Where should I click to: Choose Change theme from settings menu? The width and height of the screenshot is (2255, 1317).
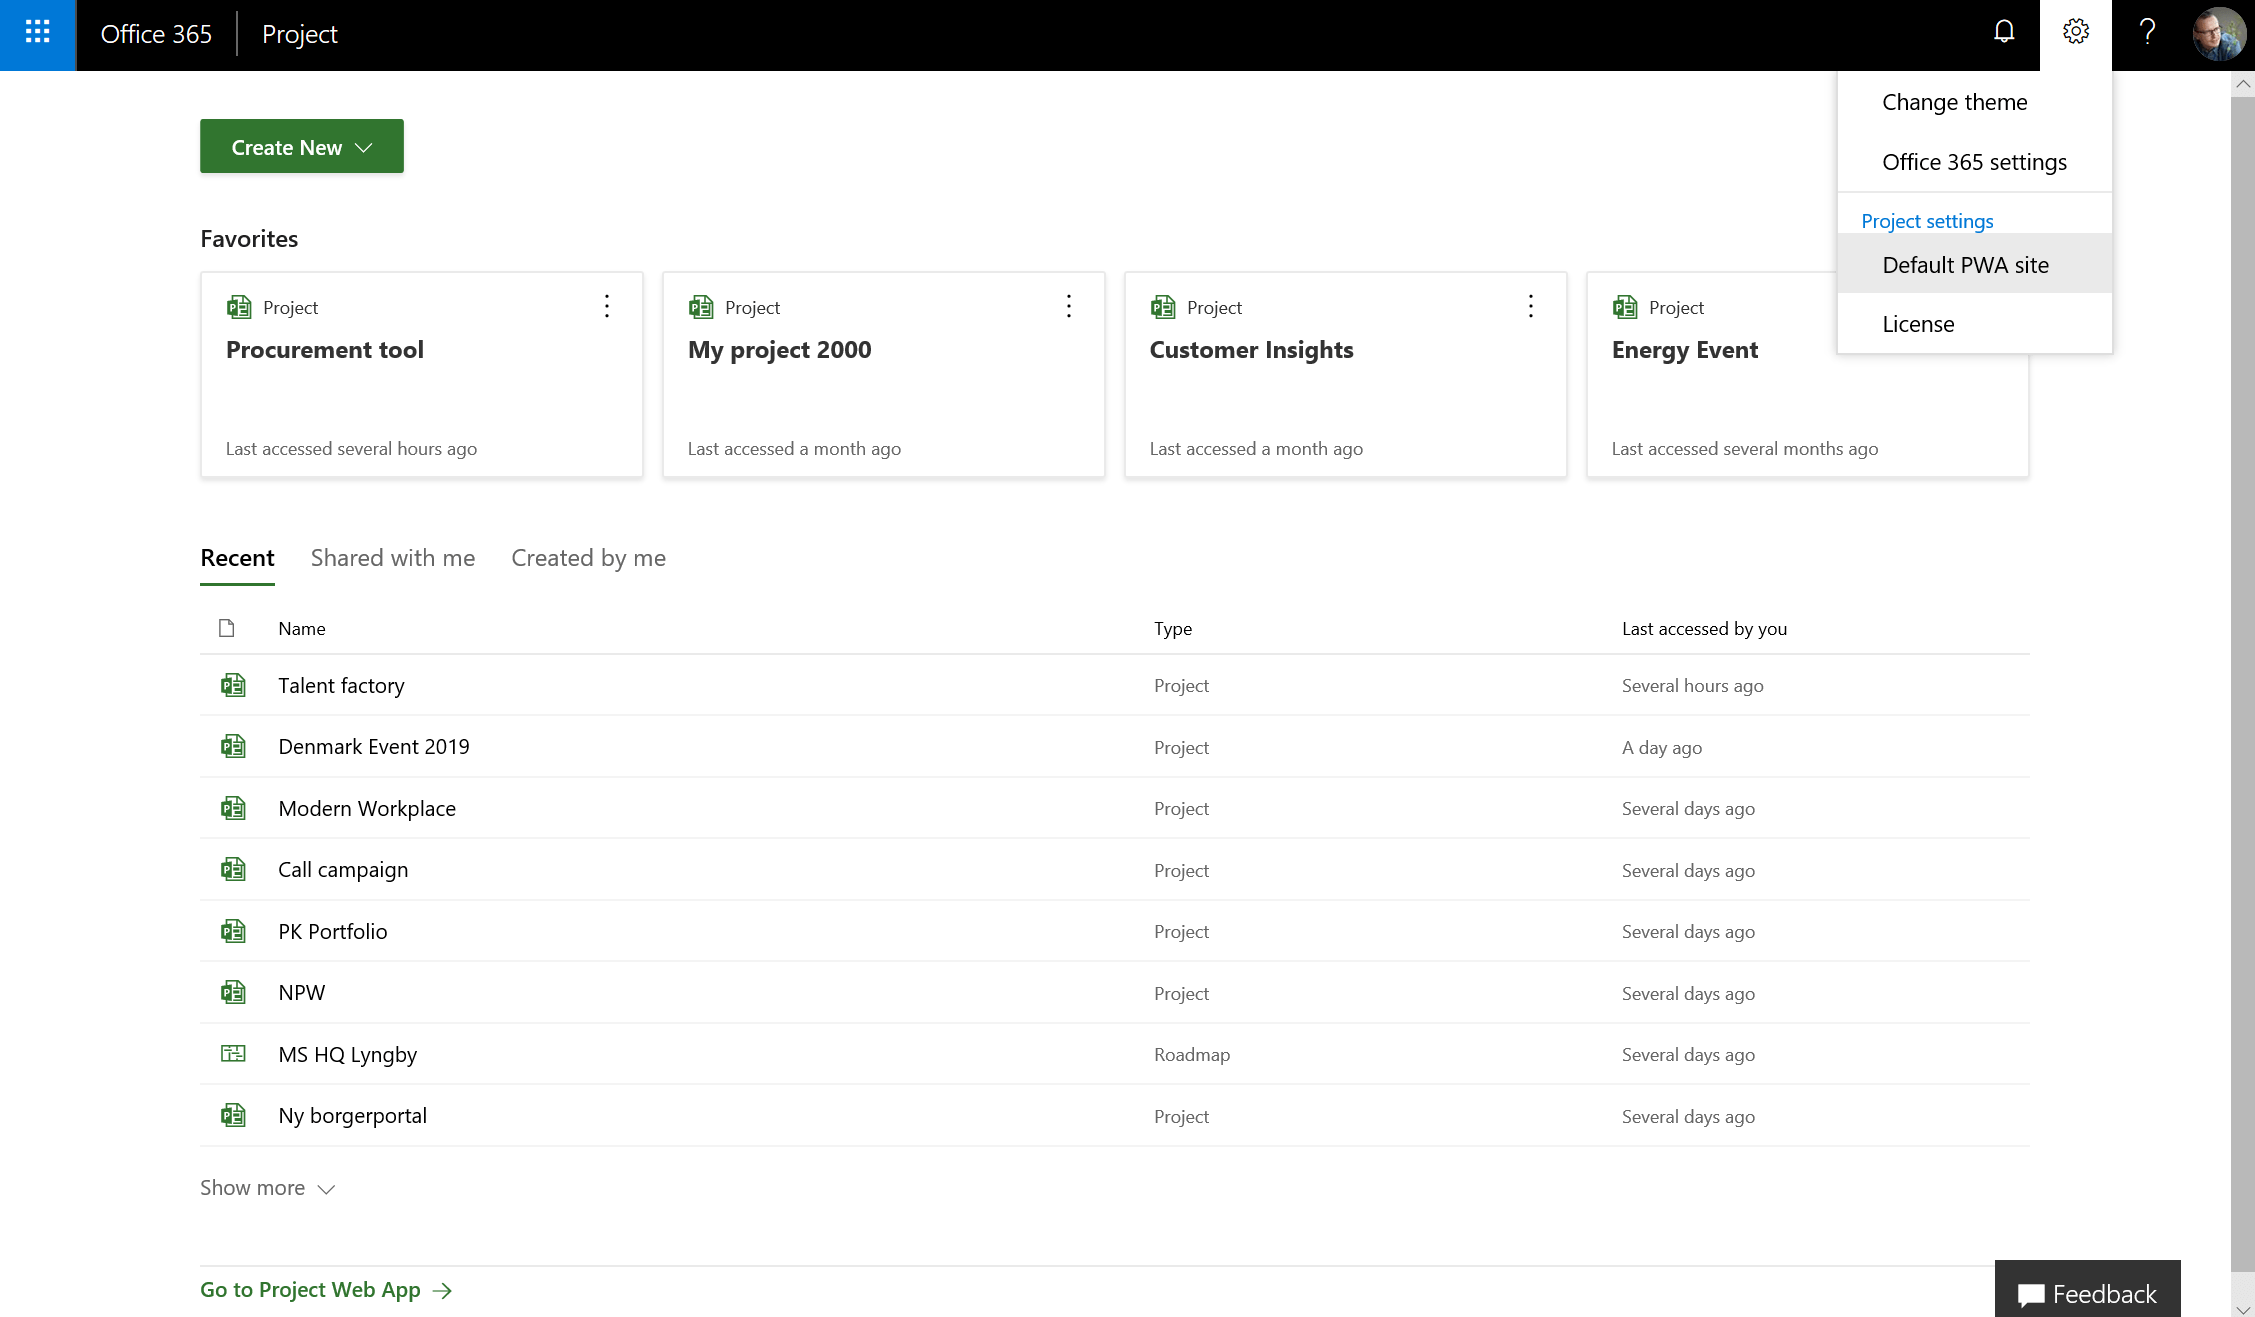[x=1954, y=102]
